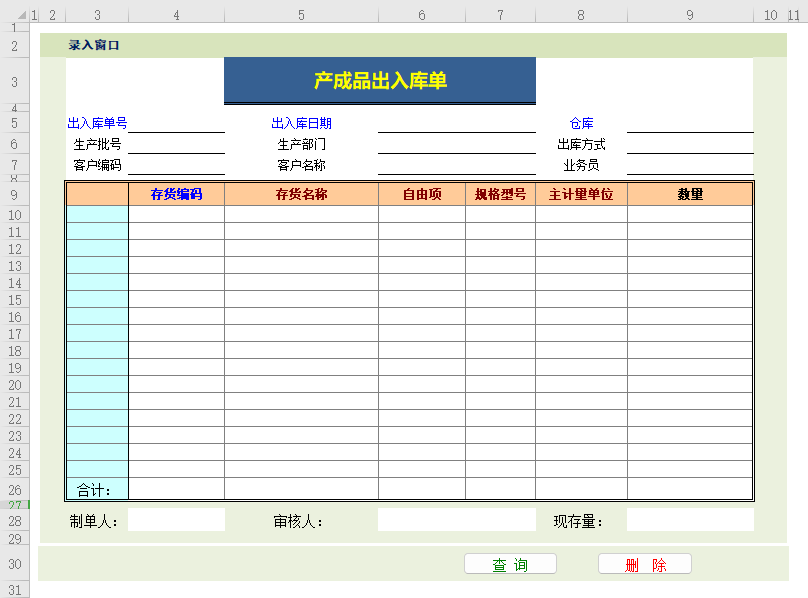Select the 数量 column header cell
The image size is (808, 598).
click(x=689, y=194)
